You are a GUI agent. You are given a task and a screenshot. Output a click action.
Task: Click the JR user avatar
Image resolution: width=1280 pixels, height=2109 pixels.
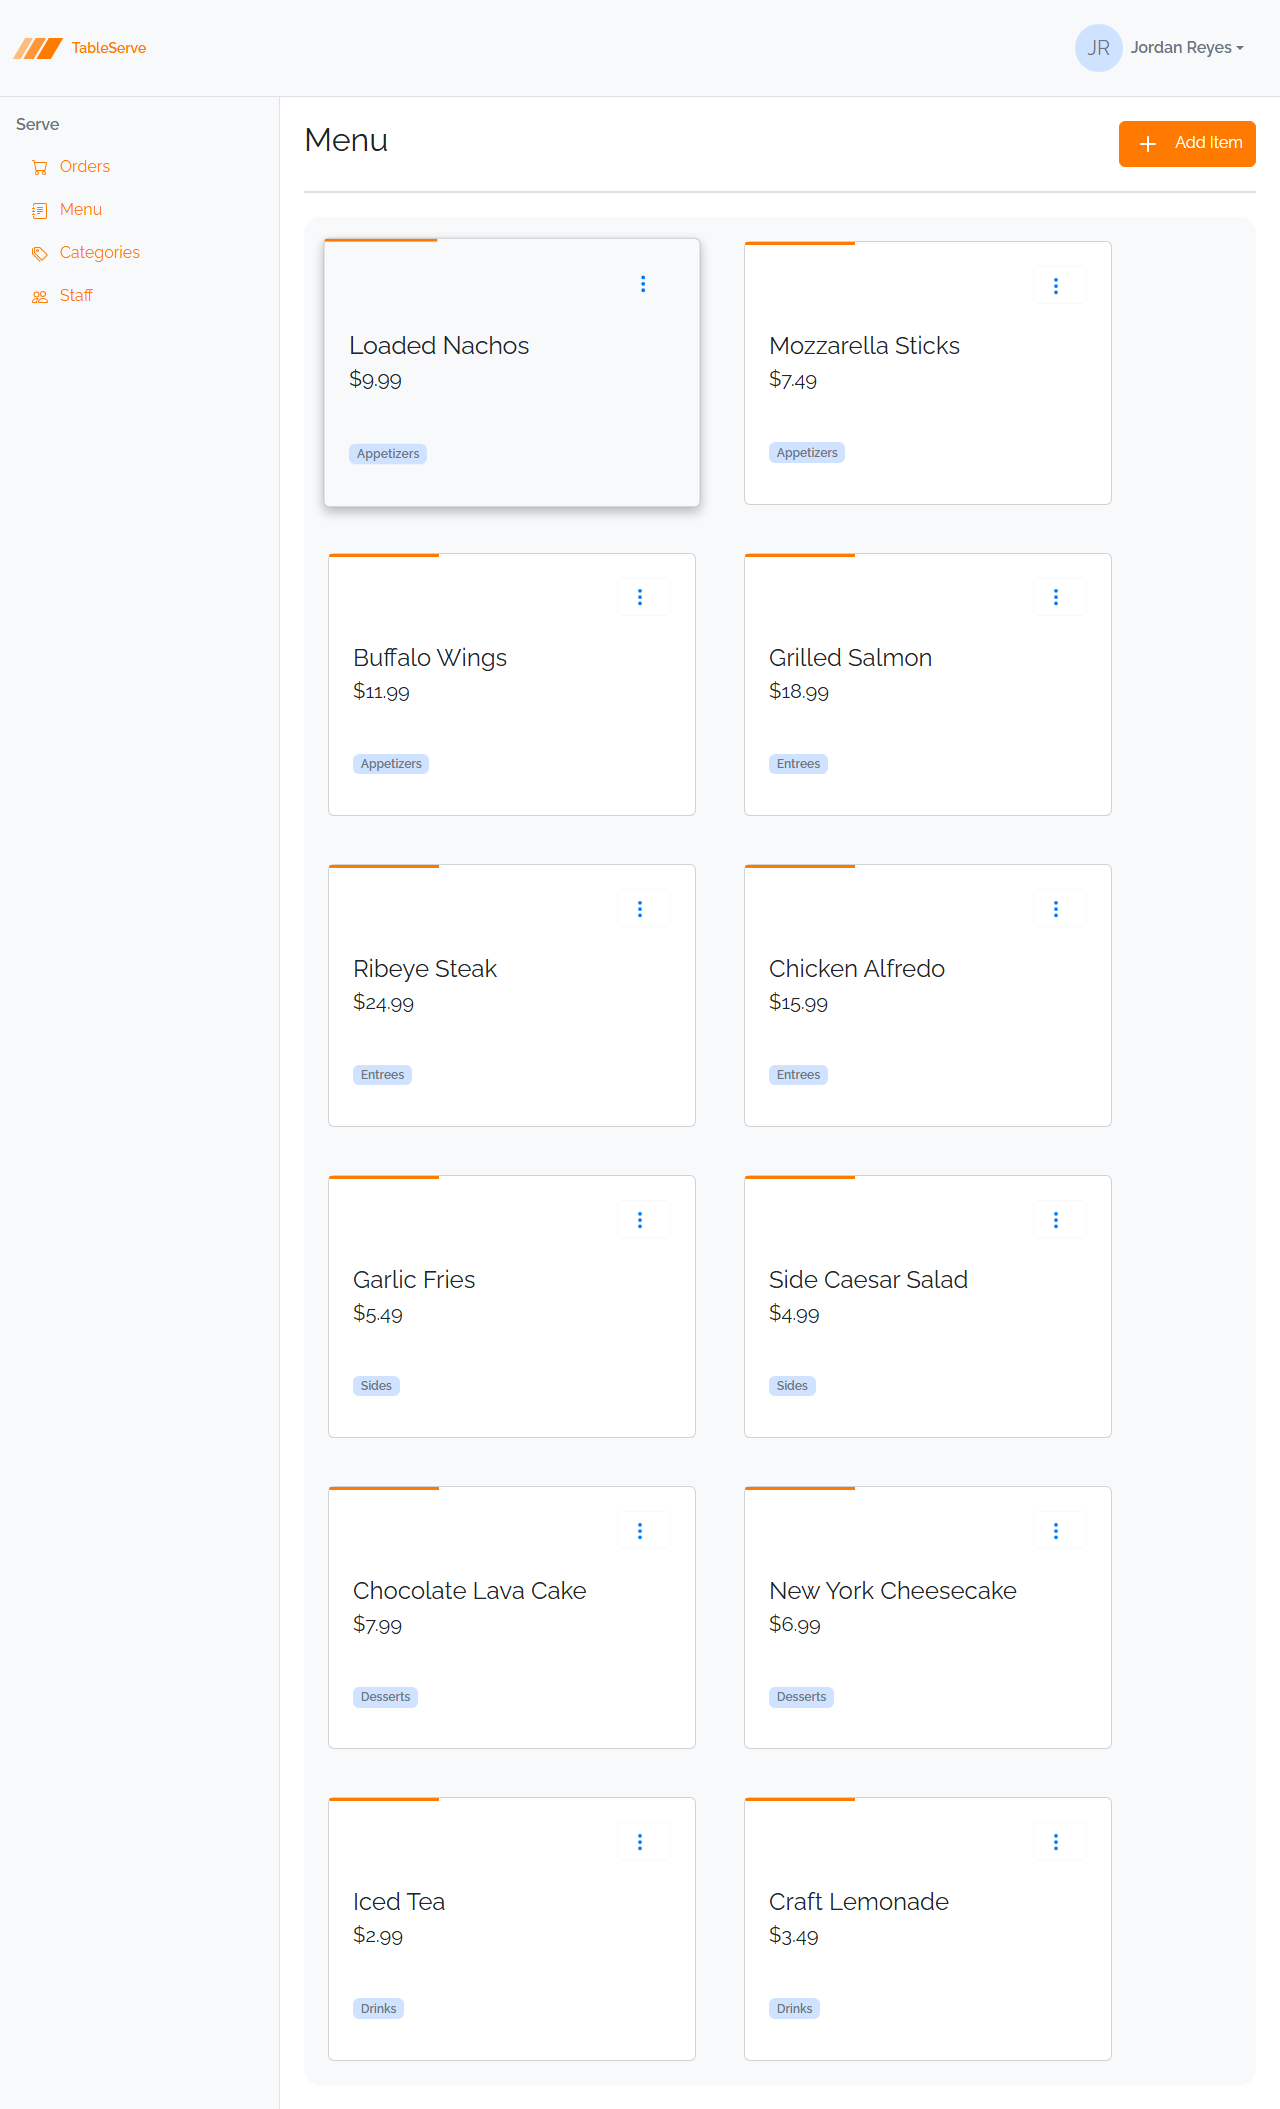1098,48
